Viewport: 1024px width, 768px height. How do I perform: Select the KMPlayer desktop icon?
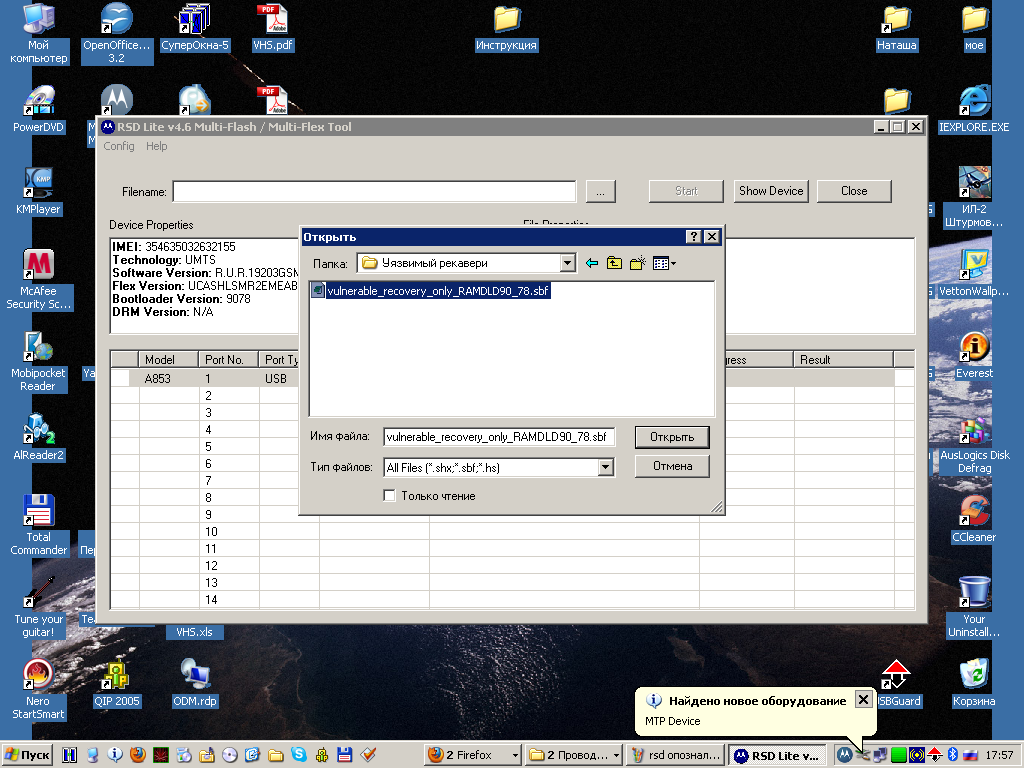click(39, 191)
